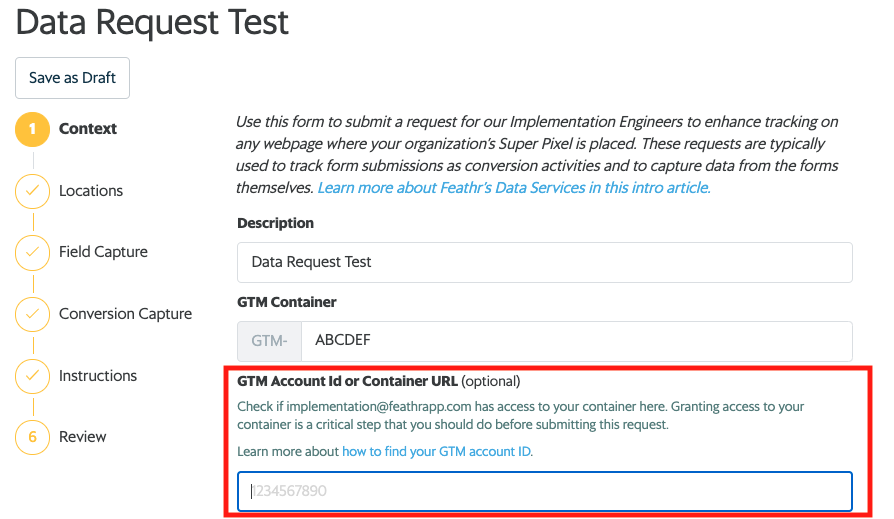Screen dimensions: 894x519
Task: Open the Locations step
Action: (x=91, y=191)
